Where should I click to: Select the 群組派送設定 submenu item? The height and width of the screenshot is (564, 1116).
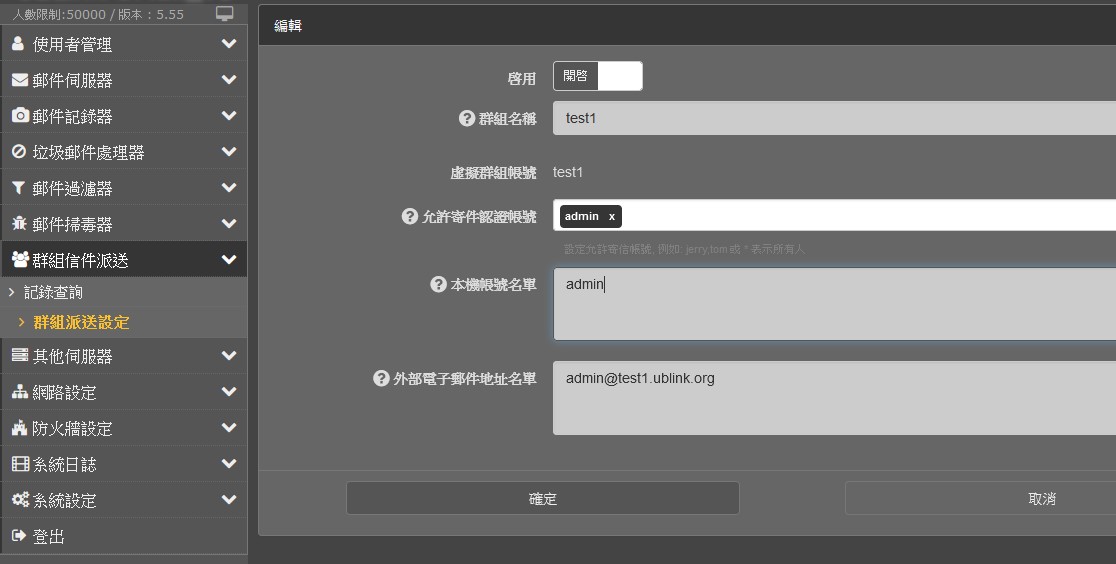tap(81, 322)
